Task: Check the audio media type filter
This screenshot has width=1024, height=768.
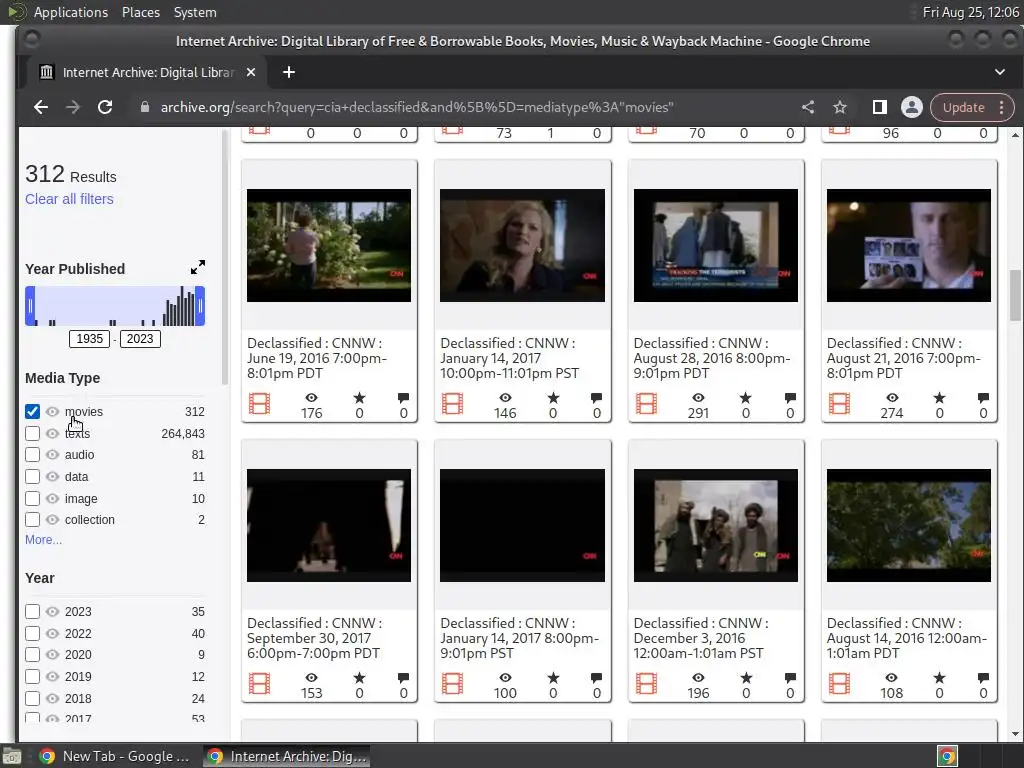Action: point(32,455)
